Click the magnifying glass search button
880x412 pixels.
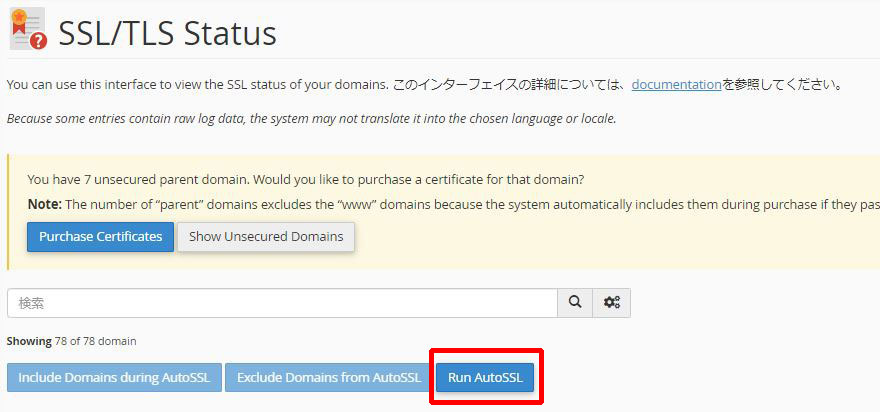click(x=575, y=303)
